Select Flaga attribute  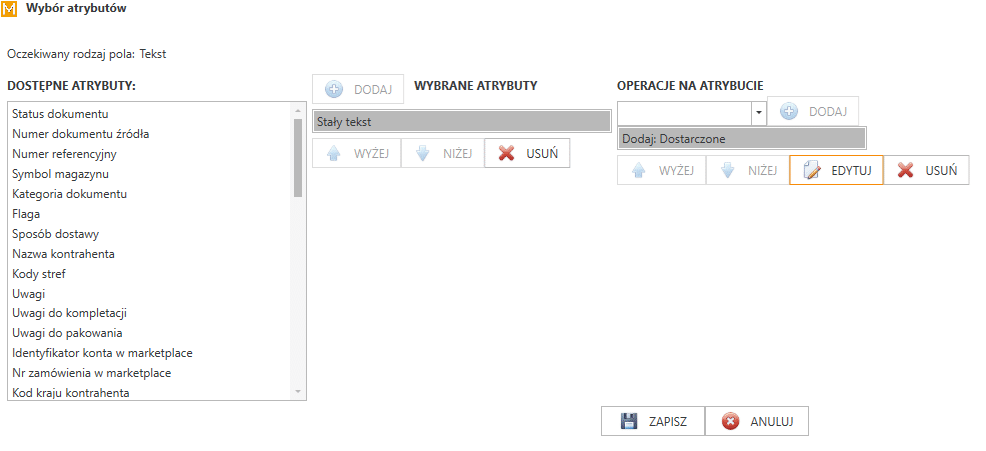151,214
